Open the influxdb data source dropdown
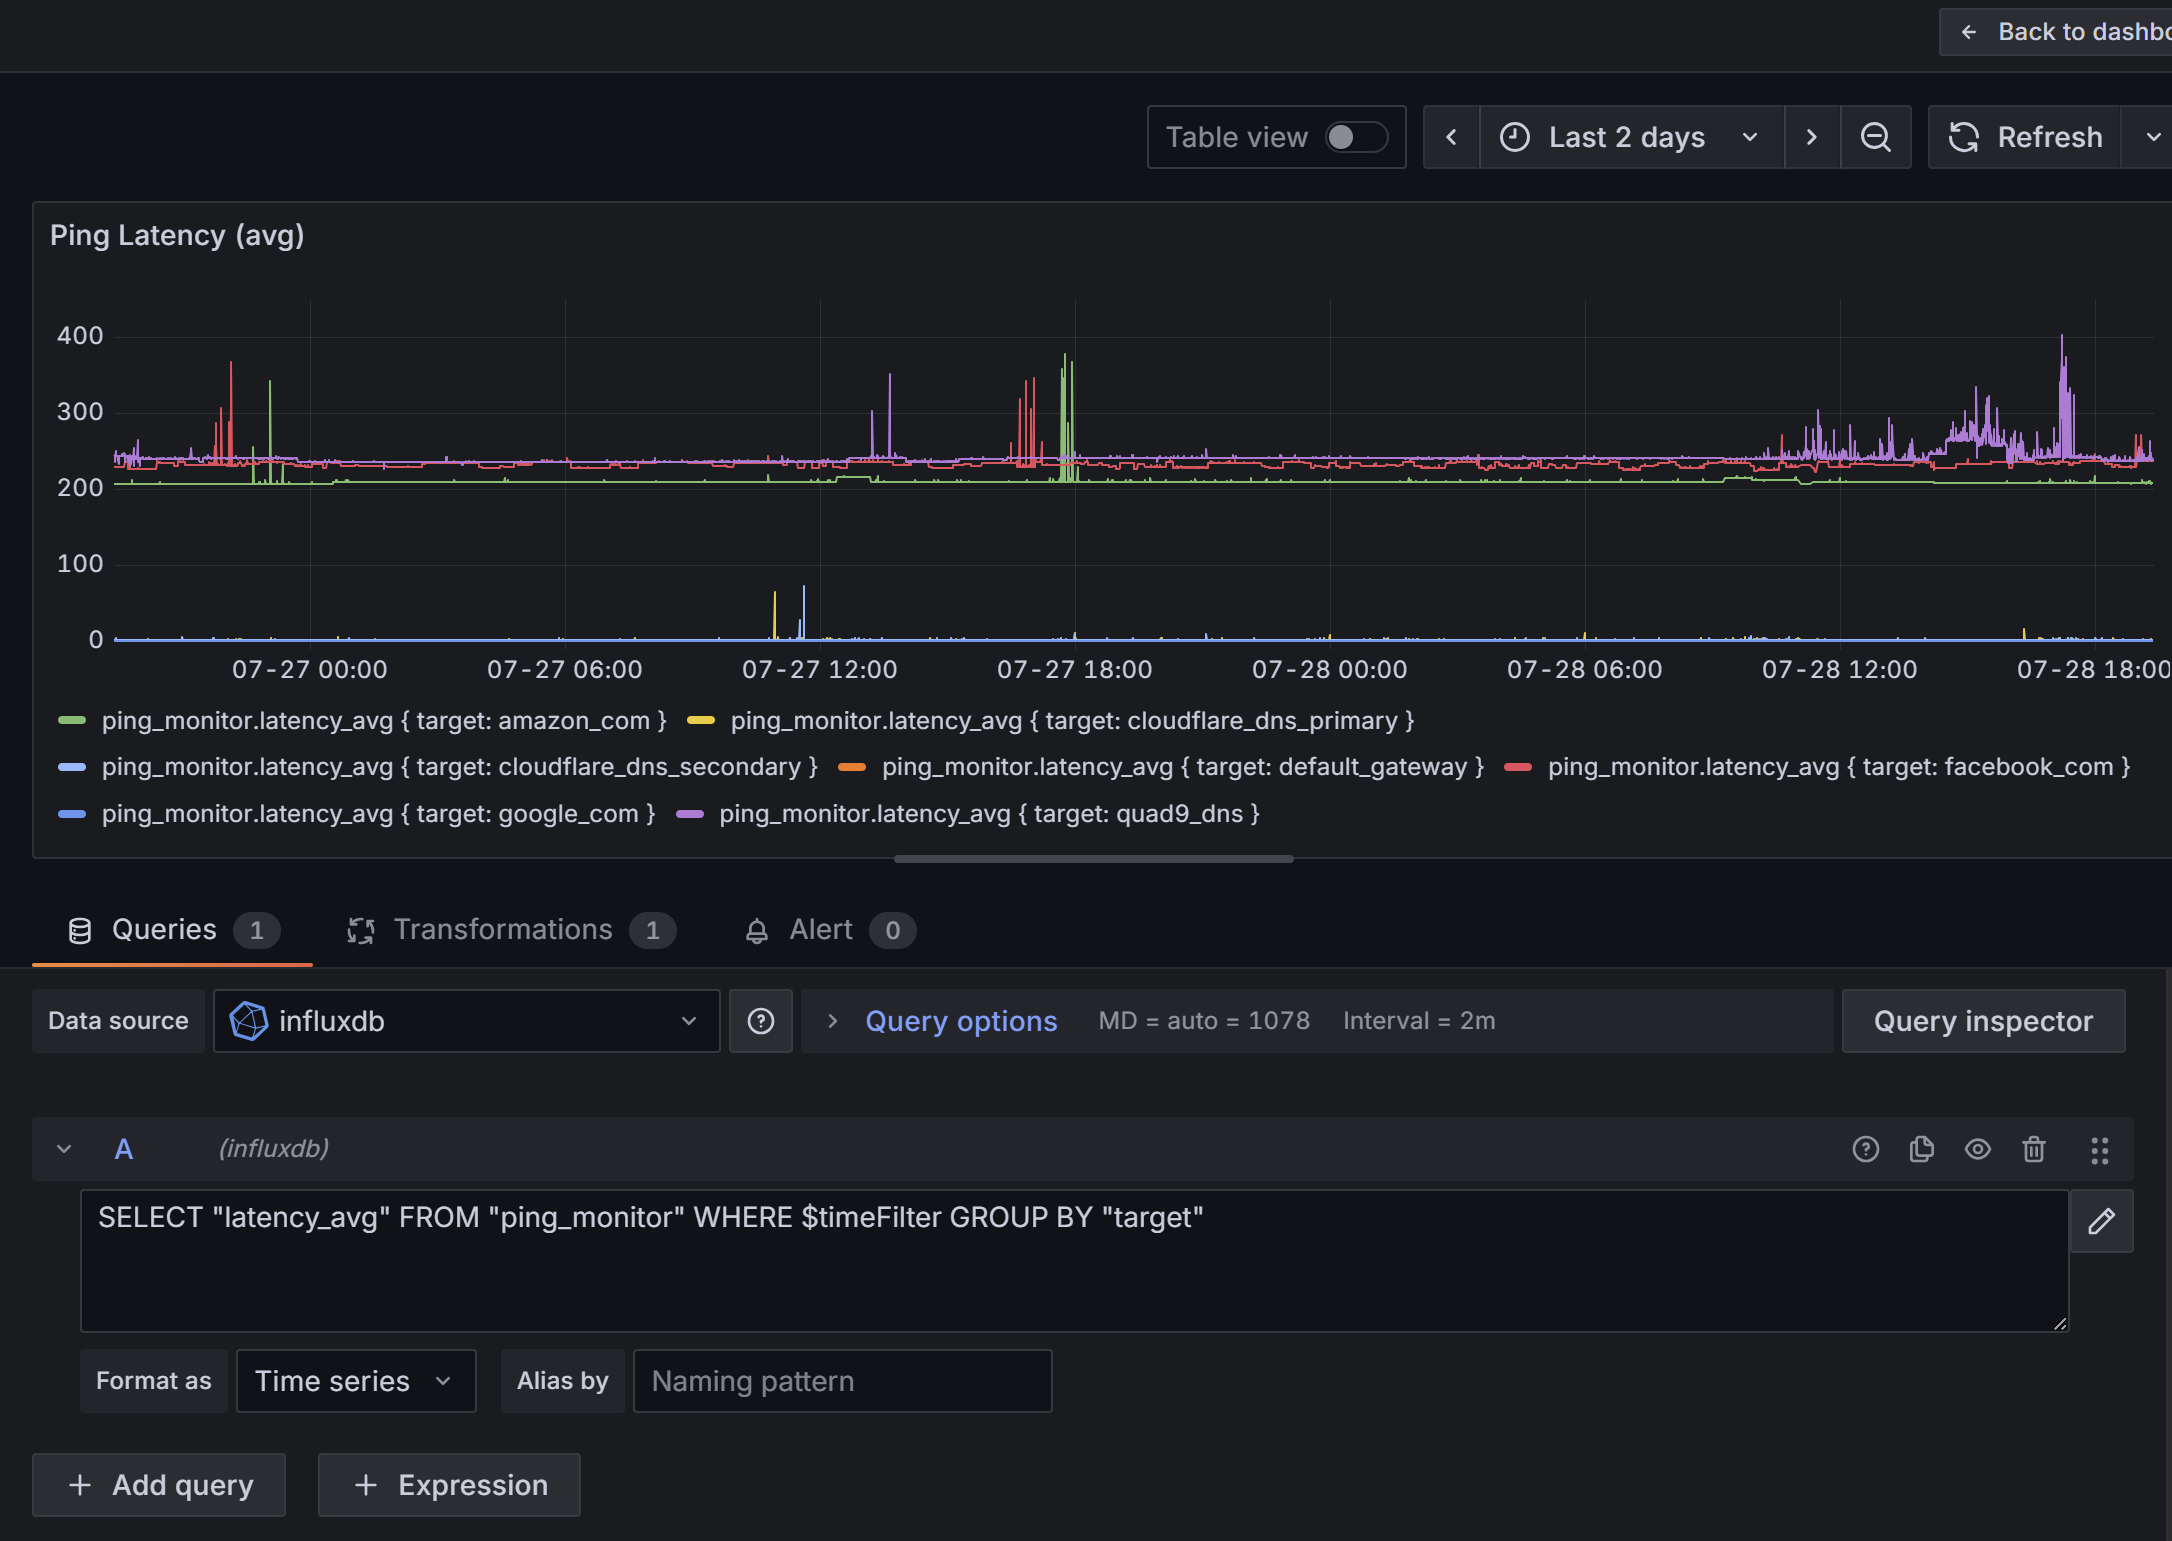2172x1541 pixels. 466,1021
